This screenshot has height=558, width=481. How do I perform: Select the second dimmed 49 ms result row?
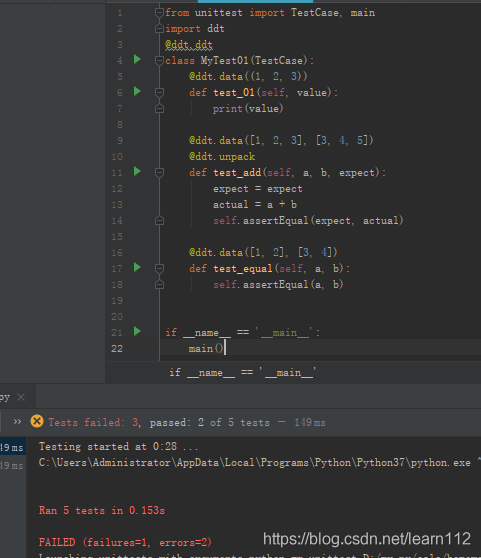12,465
